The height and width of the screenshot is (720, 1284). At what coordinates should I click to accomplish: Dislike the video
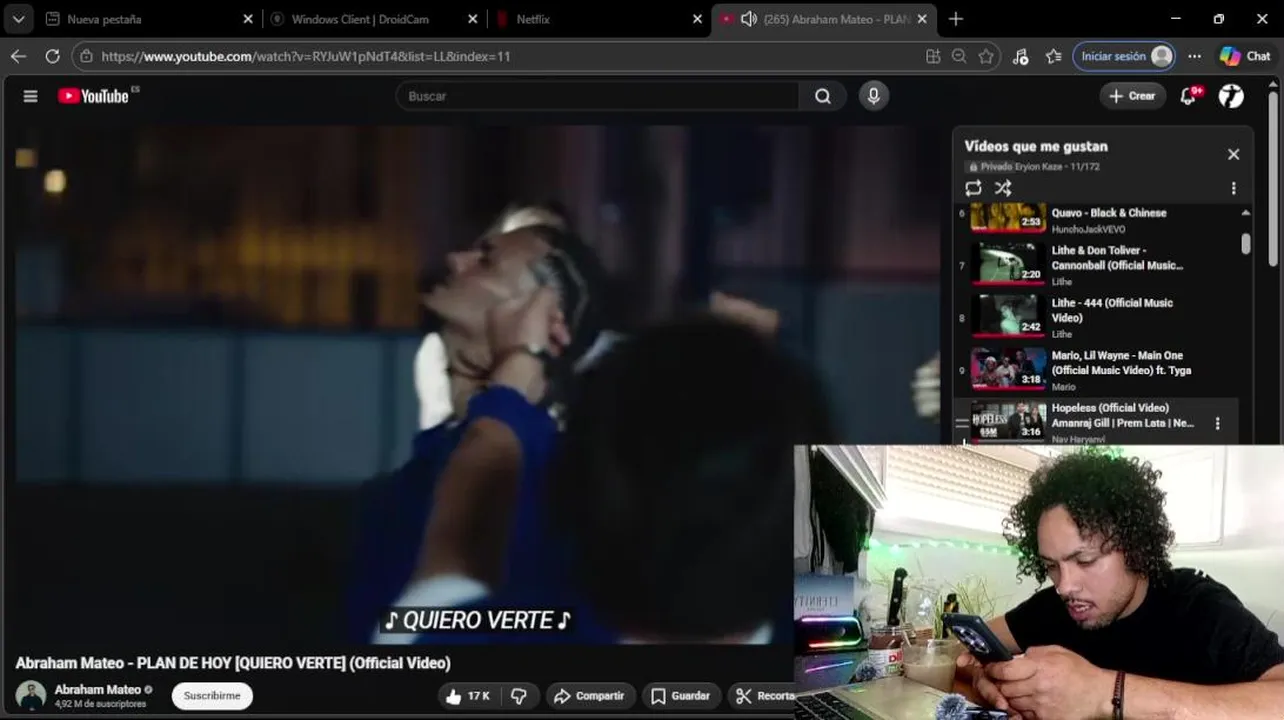click(x=519, y=696)
